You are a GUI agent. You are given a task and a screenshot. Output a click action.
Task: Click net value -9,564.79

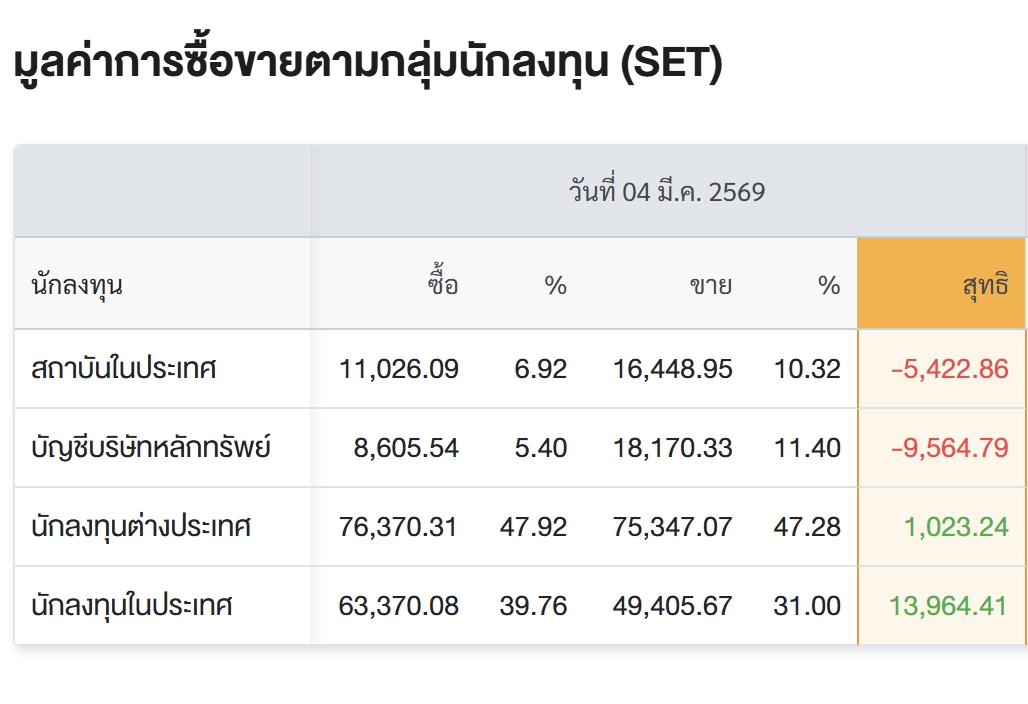pyautogui.click(x=949, y=447)
